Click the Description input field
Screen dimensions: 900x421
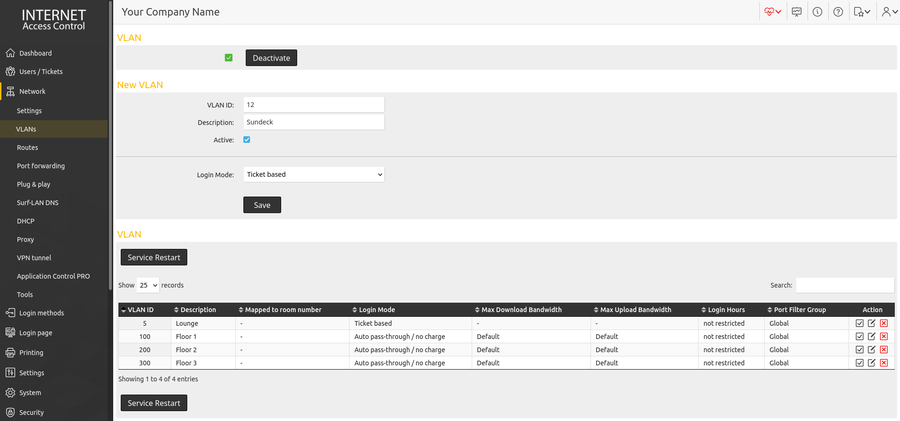click(x=313, y=122)
